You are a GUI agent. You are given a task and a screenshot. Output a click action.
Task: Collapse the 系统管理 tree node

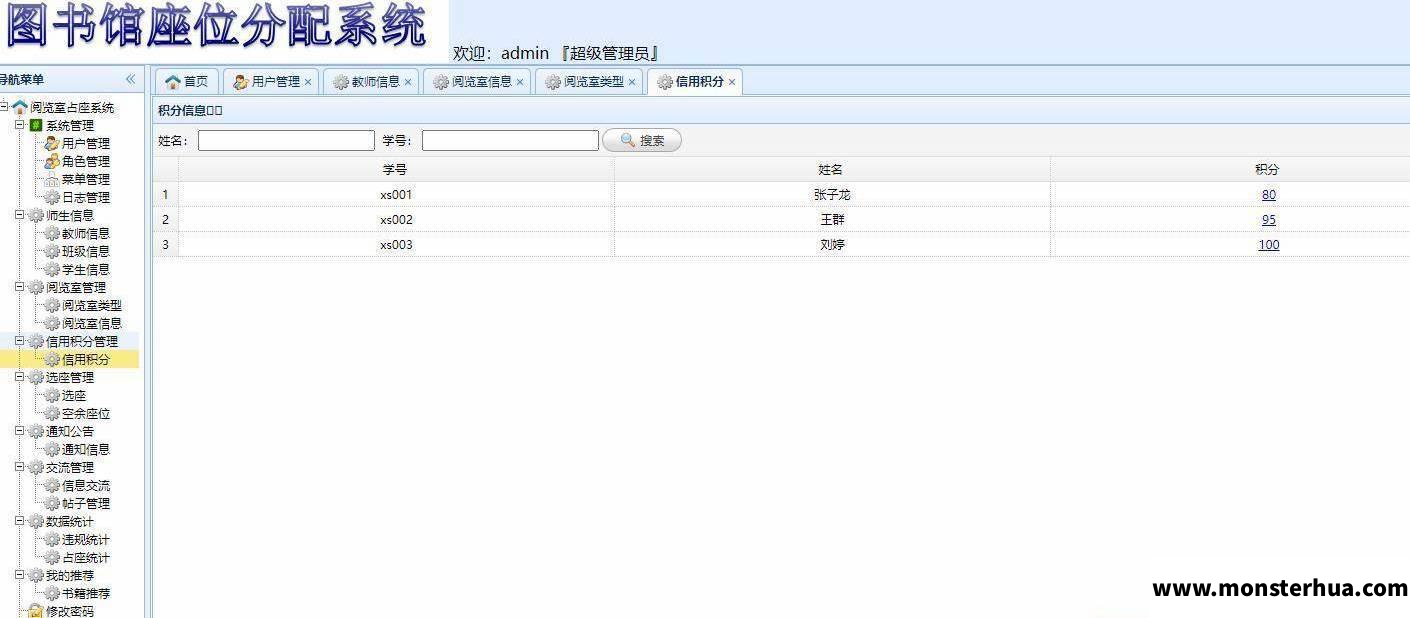20,124
